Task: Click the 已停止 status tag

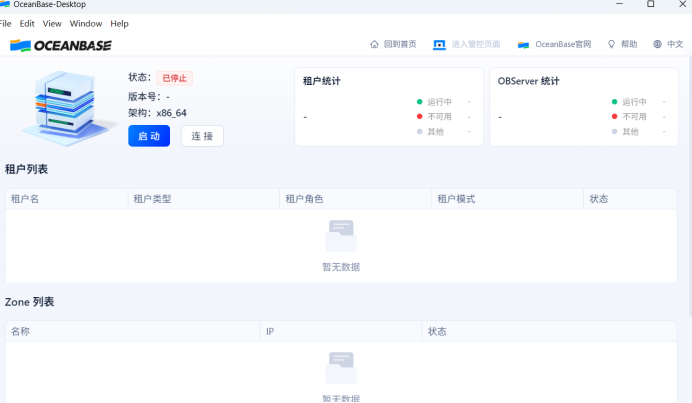Action: pos(174,78)
